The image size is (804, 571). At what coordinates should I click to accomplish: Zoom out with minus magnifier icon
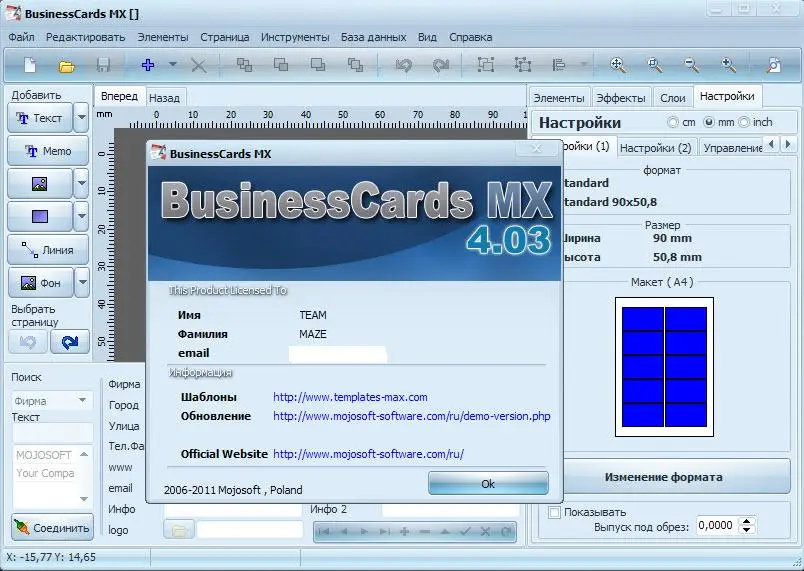(x=692, y=65)
